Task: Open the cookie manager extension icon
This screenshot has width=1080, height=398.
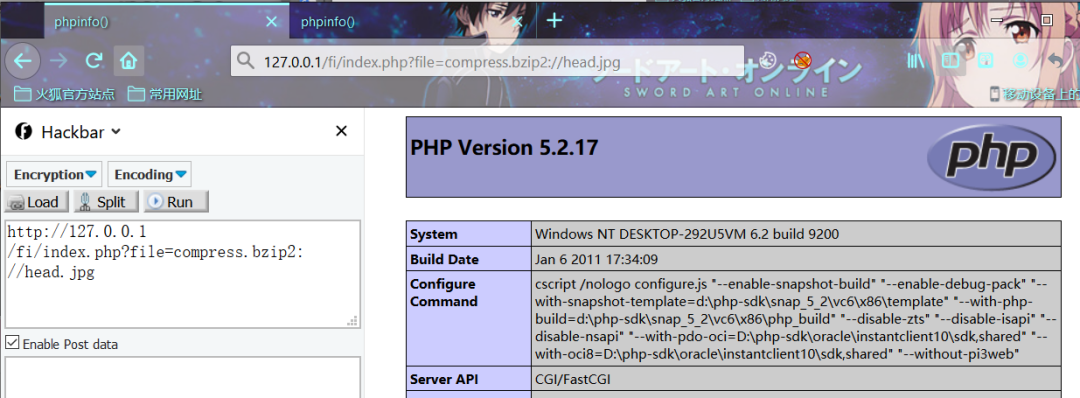Action: [x=769, y=60]
